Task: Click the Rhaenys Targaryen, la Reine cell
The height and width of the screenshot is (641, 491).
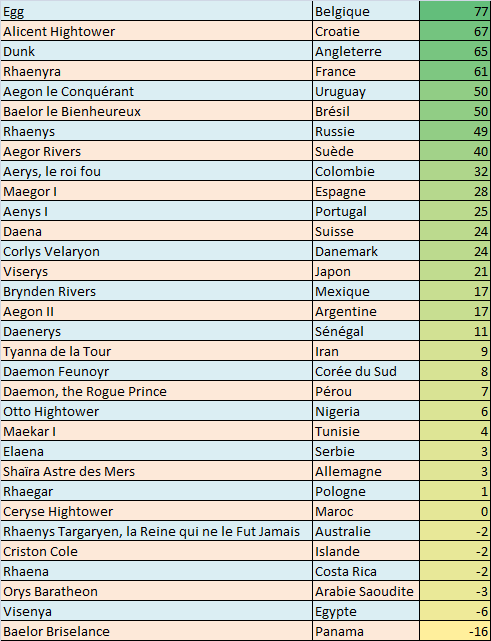Action: [157, 532]
